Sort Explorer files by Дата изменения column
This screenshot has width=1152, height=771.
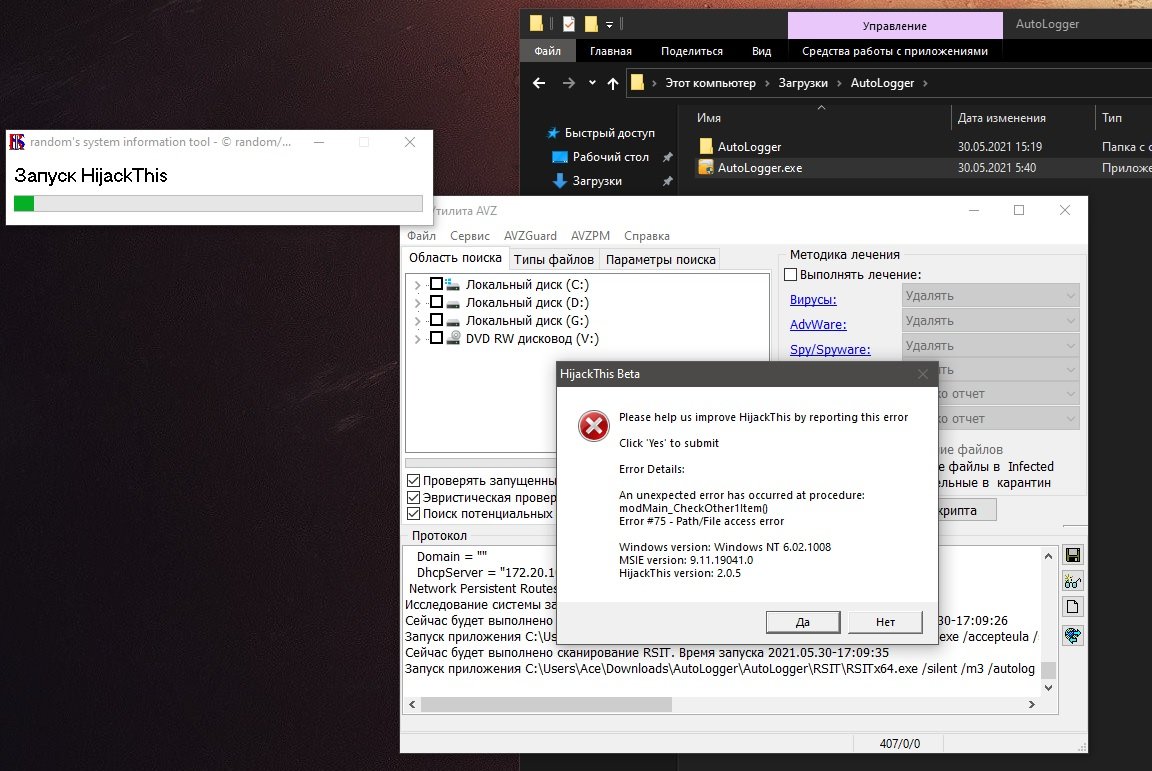tap(1001, 118)
